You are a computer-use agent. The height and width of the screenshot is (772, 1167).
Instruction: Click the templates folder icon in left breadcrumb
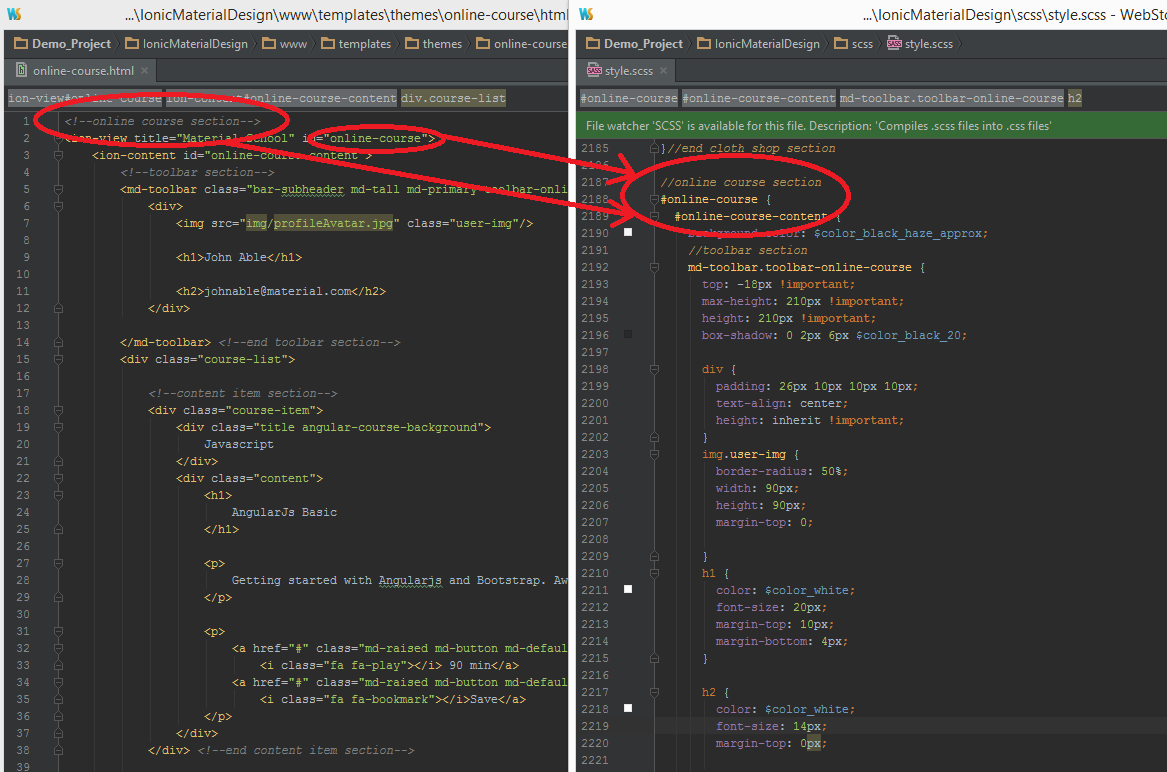327,44
